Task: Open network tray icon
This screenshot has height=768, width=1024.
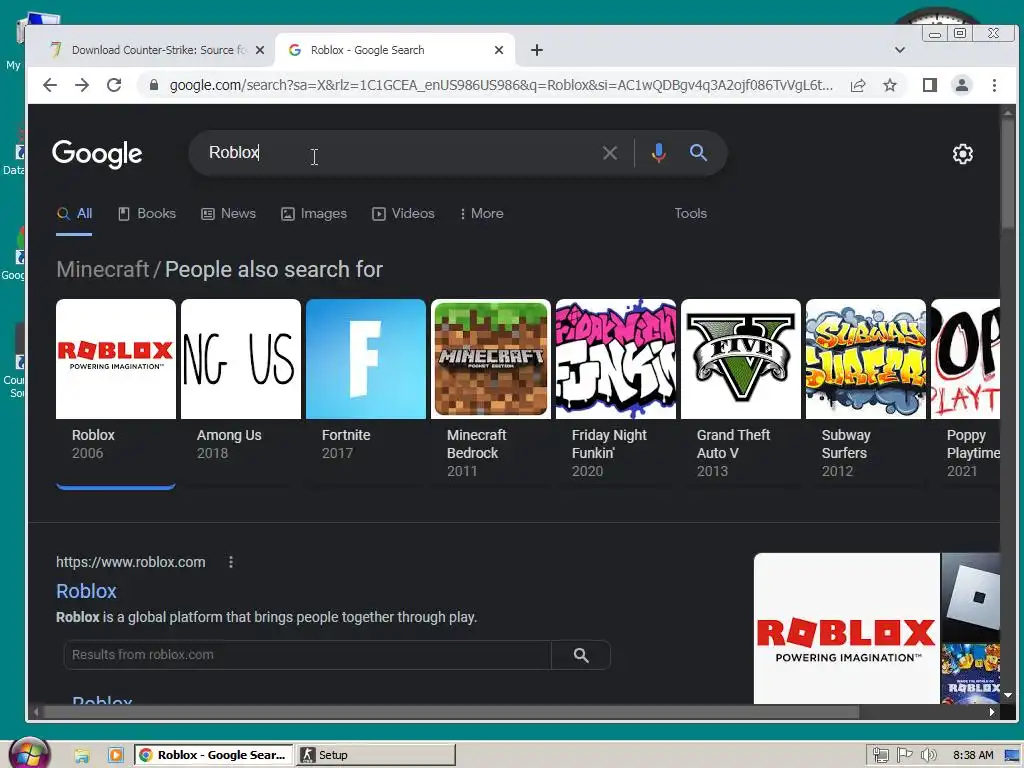Action: tap(880, 756)
